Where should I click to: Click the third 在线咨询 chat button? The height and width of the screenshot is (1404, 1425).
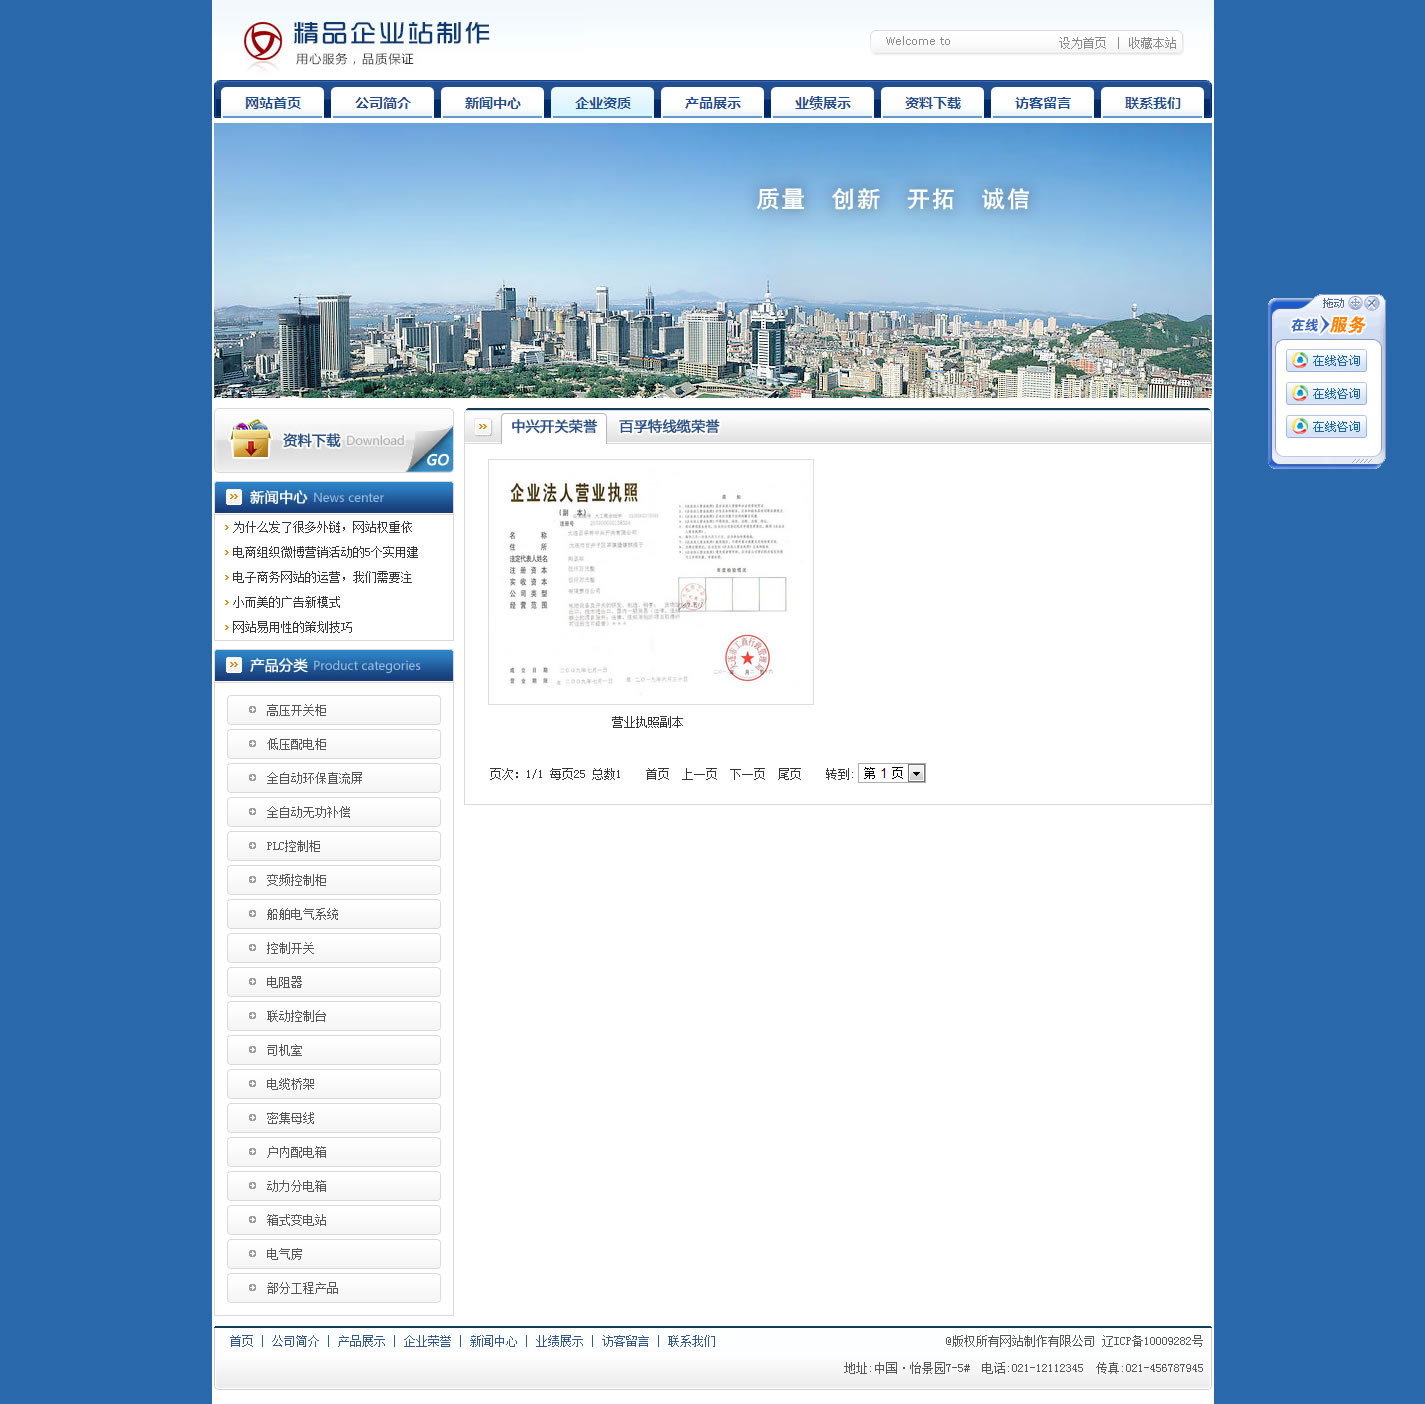[1326, 427]
